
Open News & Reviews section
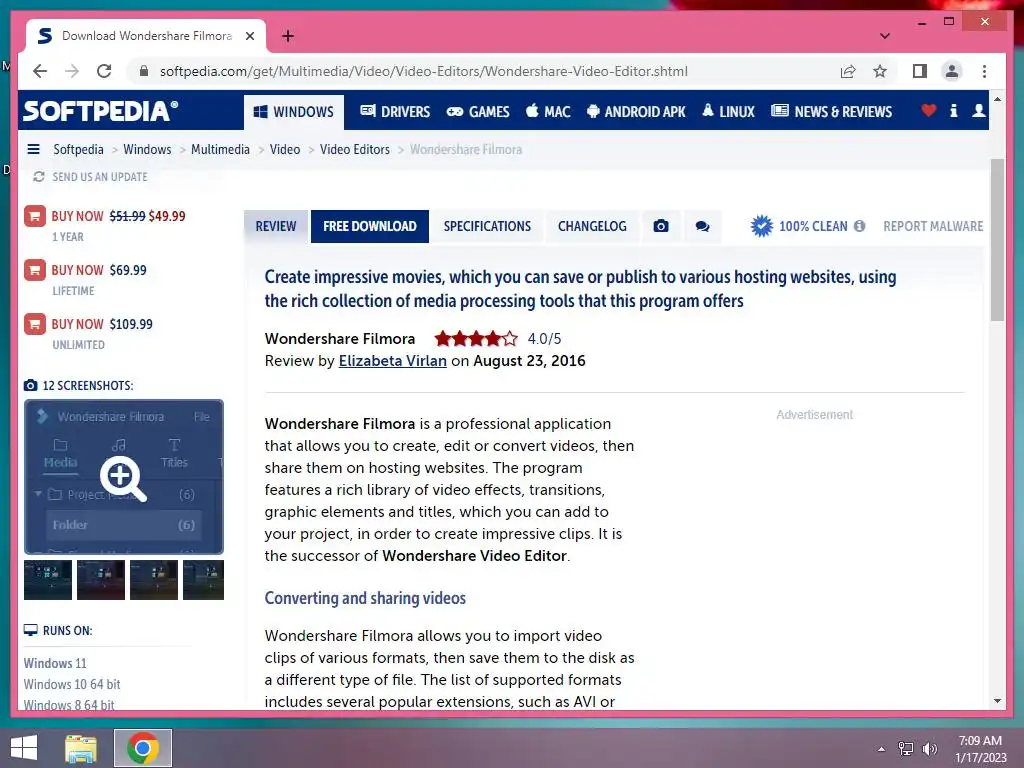(x=831, y=112)
